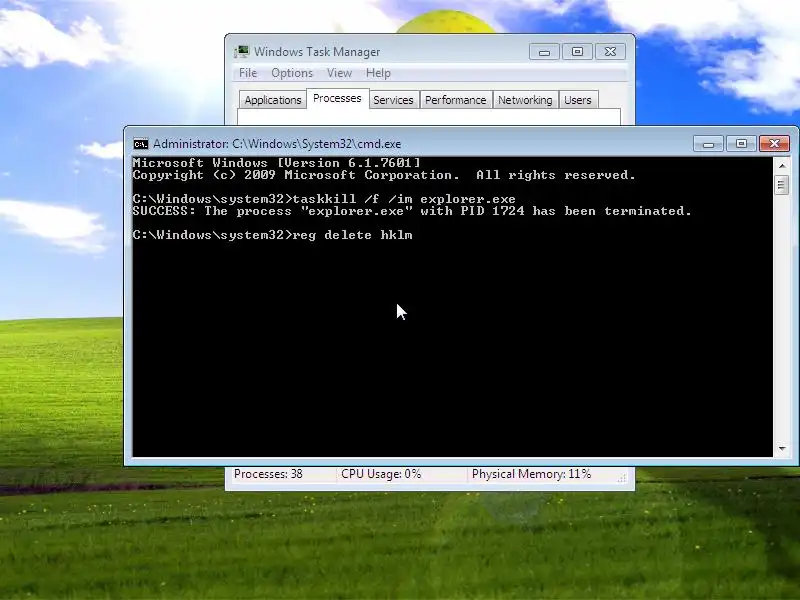The image size is (800, 600).
Task: Maximize the Windows Task Manager window
Action: point(577,52)
